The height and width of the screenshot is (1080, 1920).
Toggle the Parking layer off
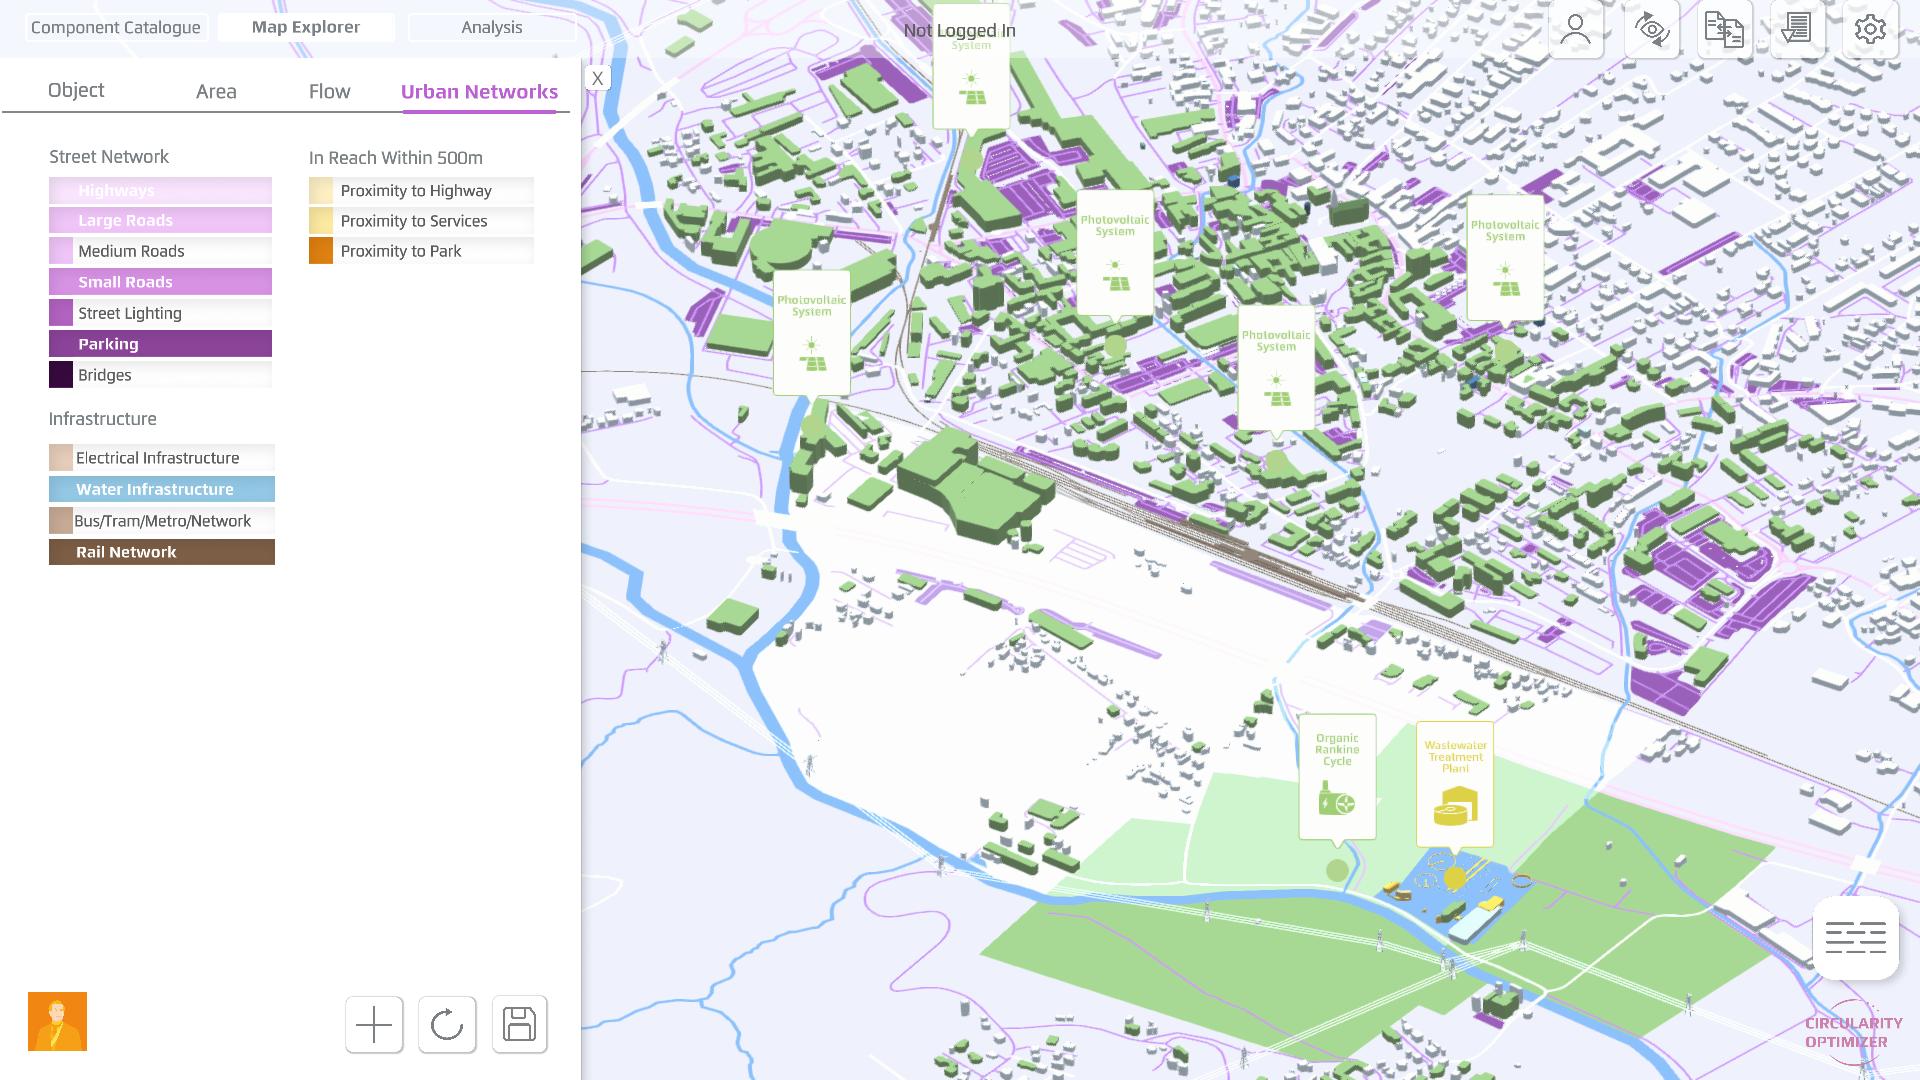[160, 344]
